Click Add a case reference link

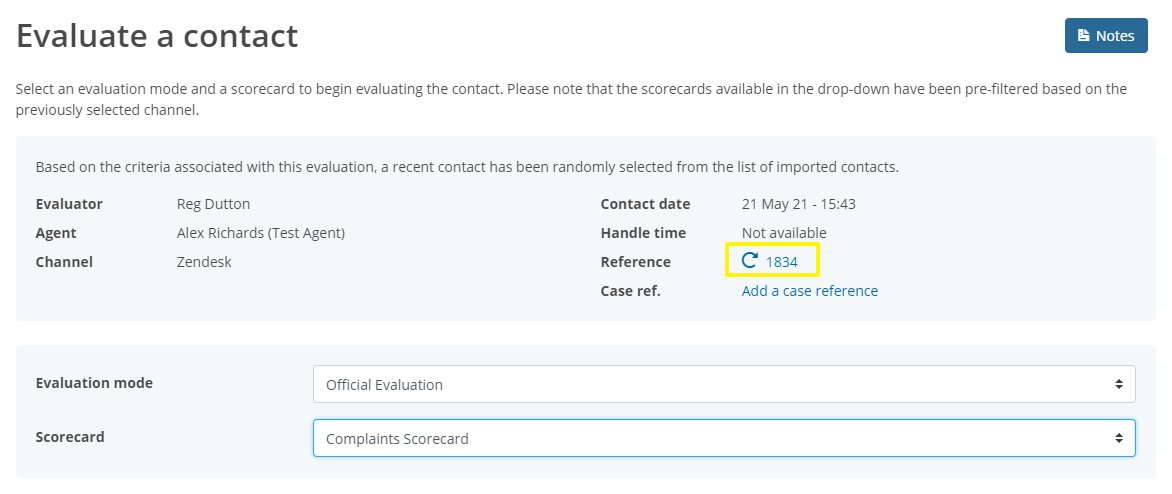coord(809,291)
